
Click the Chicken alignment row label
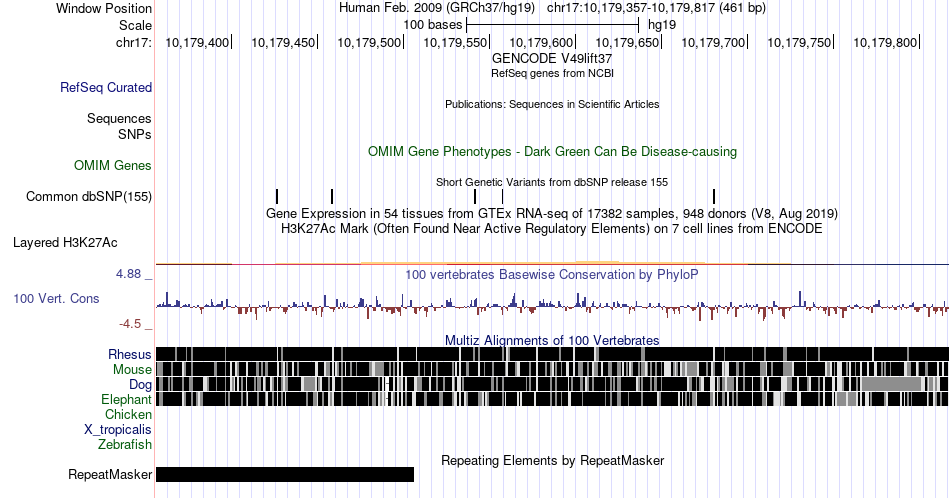[x=128, y=414]
